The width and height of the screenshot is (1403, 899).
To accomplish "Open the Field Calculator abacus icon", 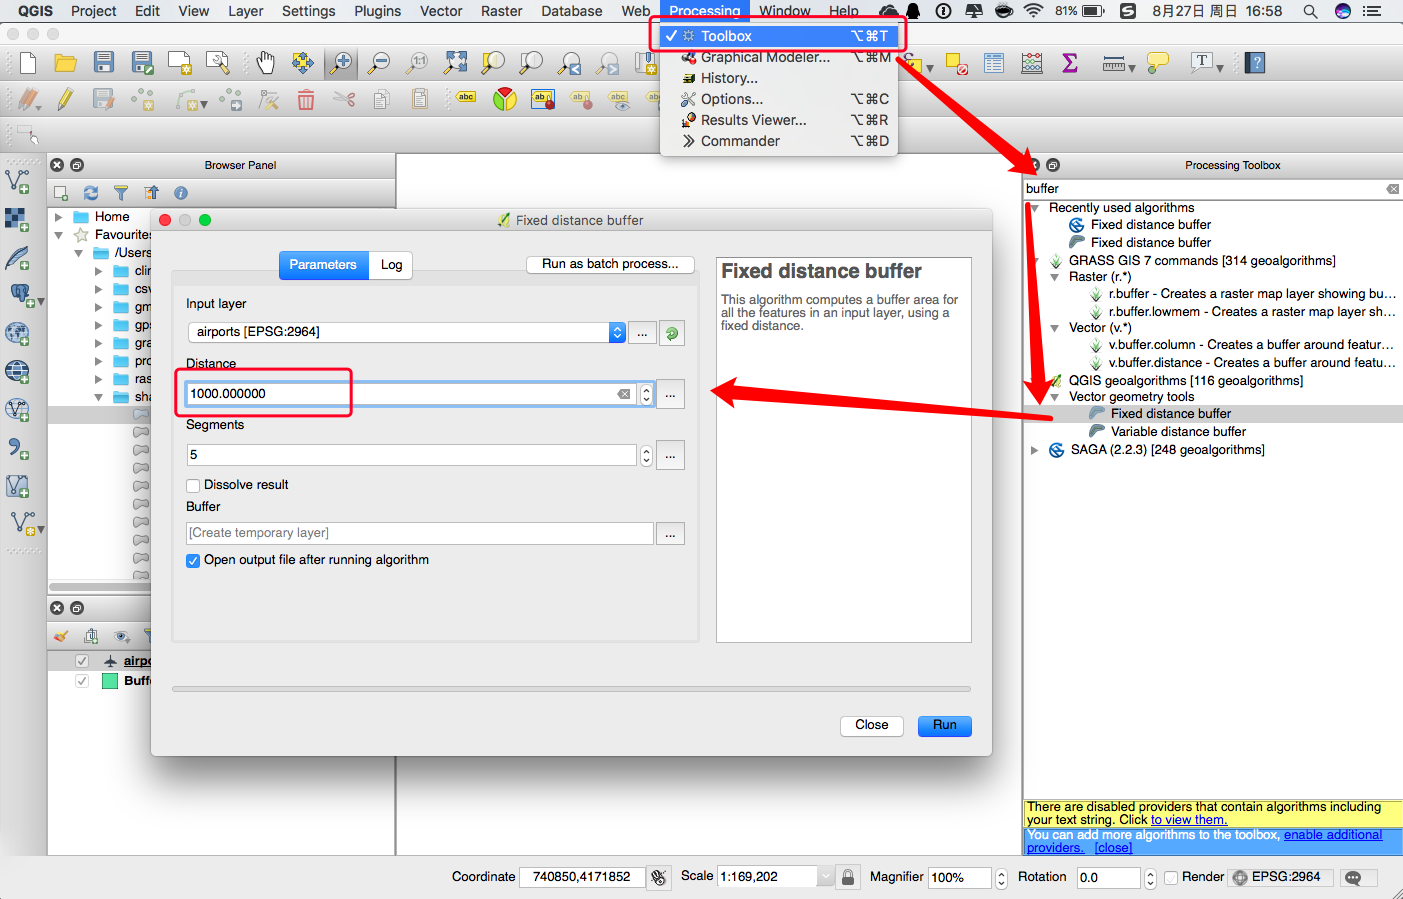I will click(1032, 63).
